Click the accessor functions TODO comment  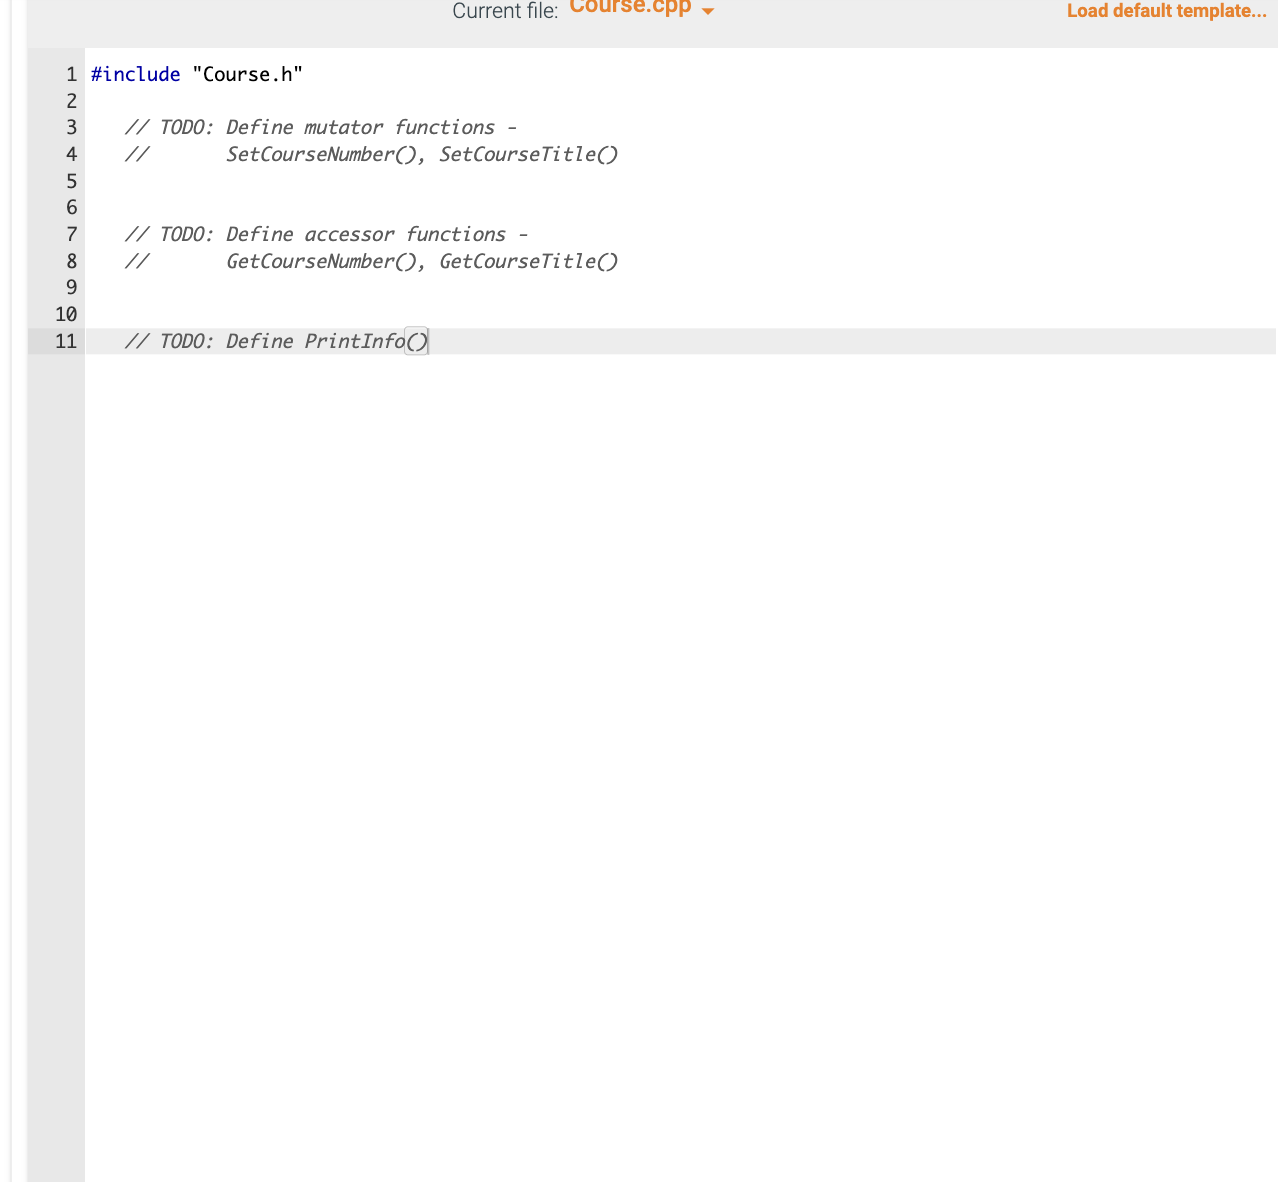[326, 234]
